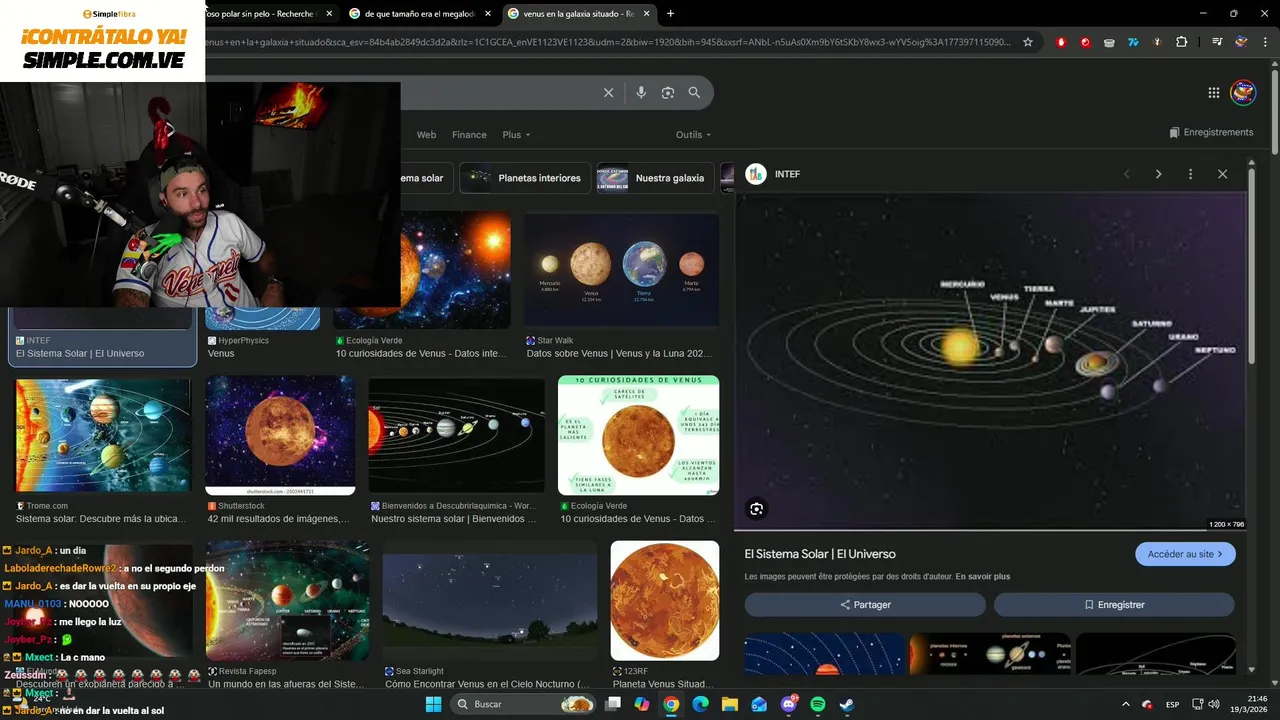Open File Explorer from taskbar
The height and width of the screenshot is (720, 1280).
point(729,704)
